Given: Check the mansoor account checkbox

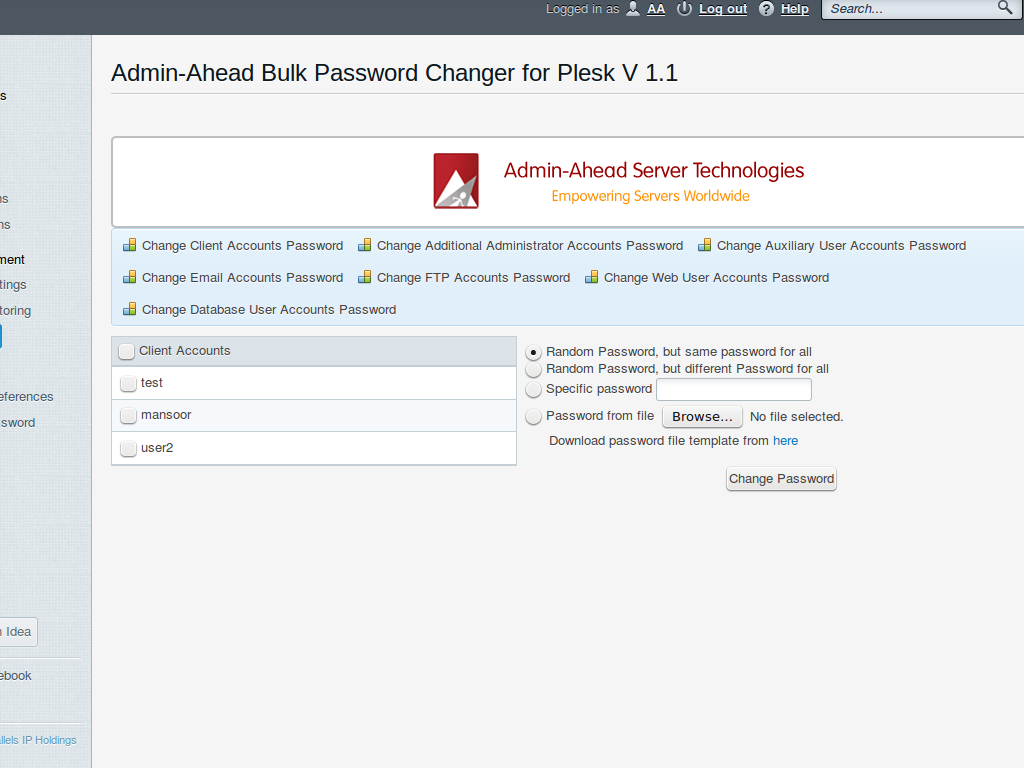Looking at the screenshot, I should pyautogui.click(x=128, y=415).
